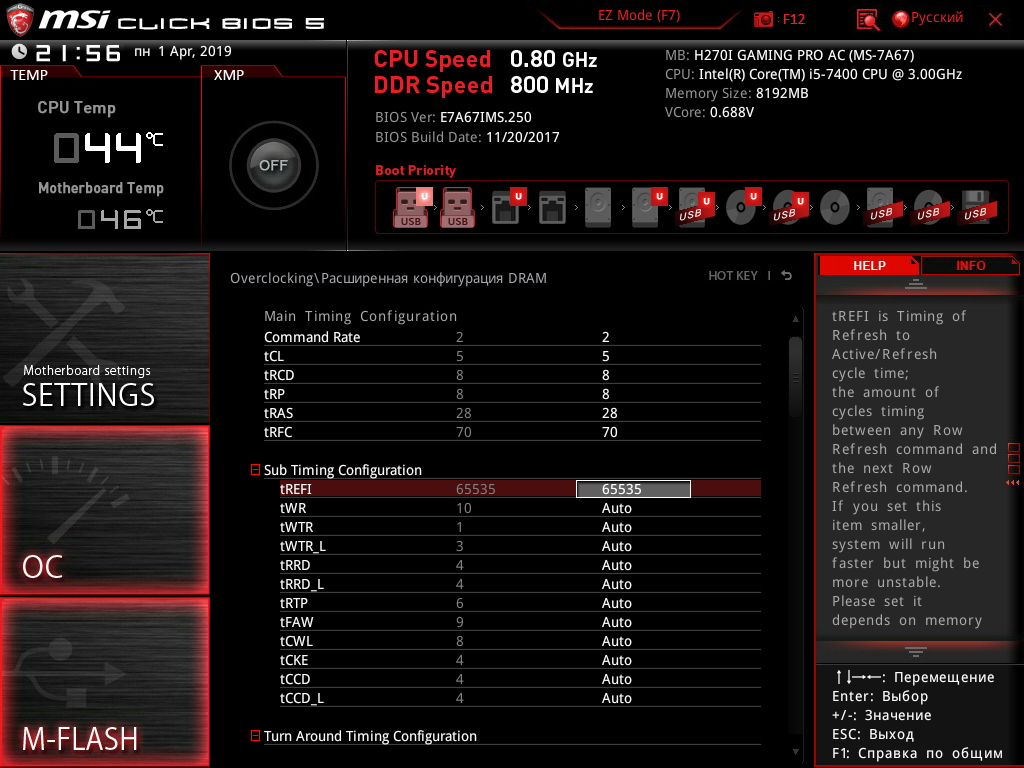Select the tCCD Auto setting
1024x768 pixels.
(616, 679)
